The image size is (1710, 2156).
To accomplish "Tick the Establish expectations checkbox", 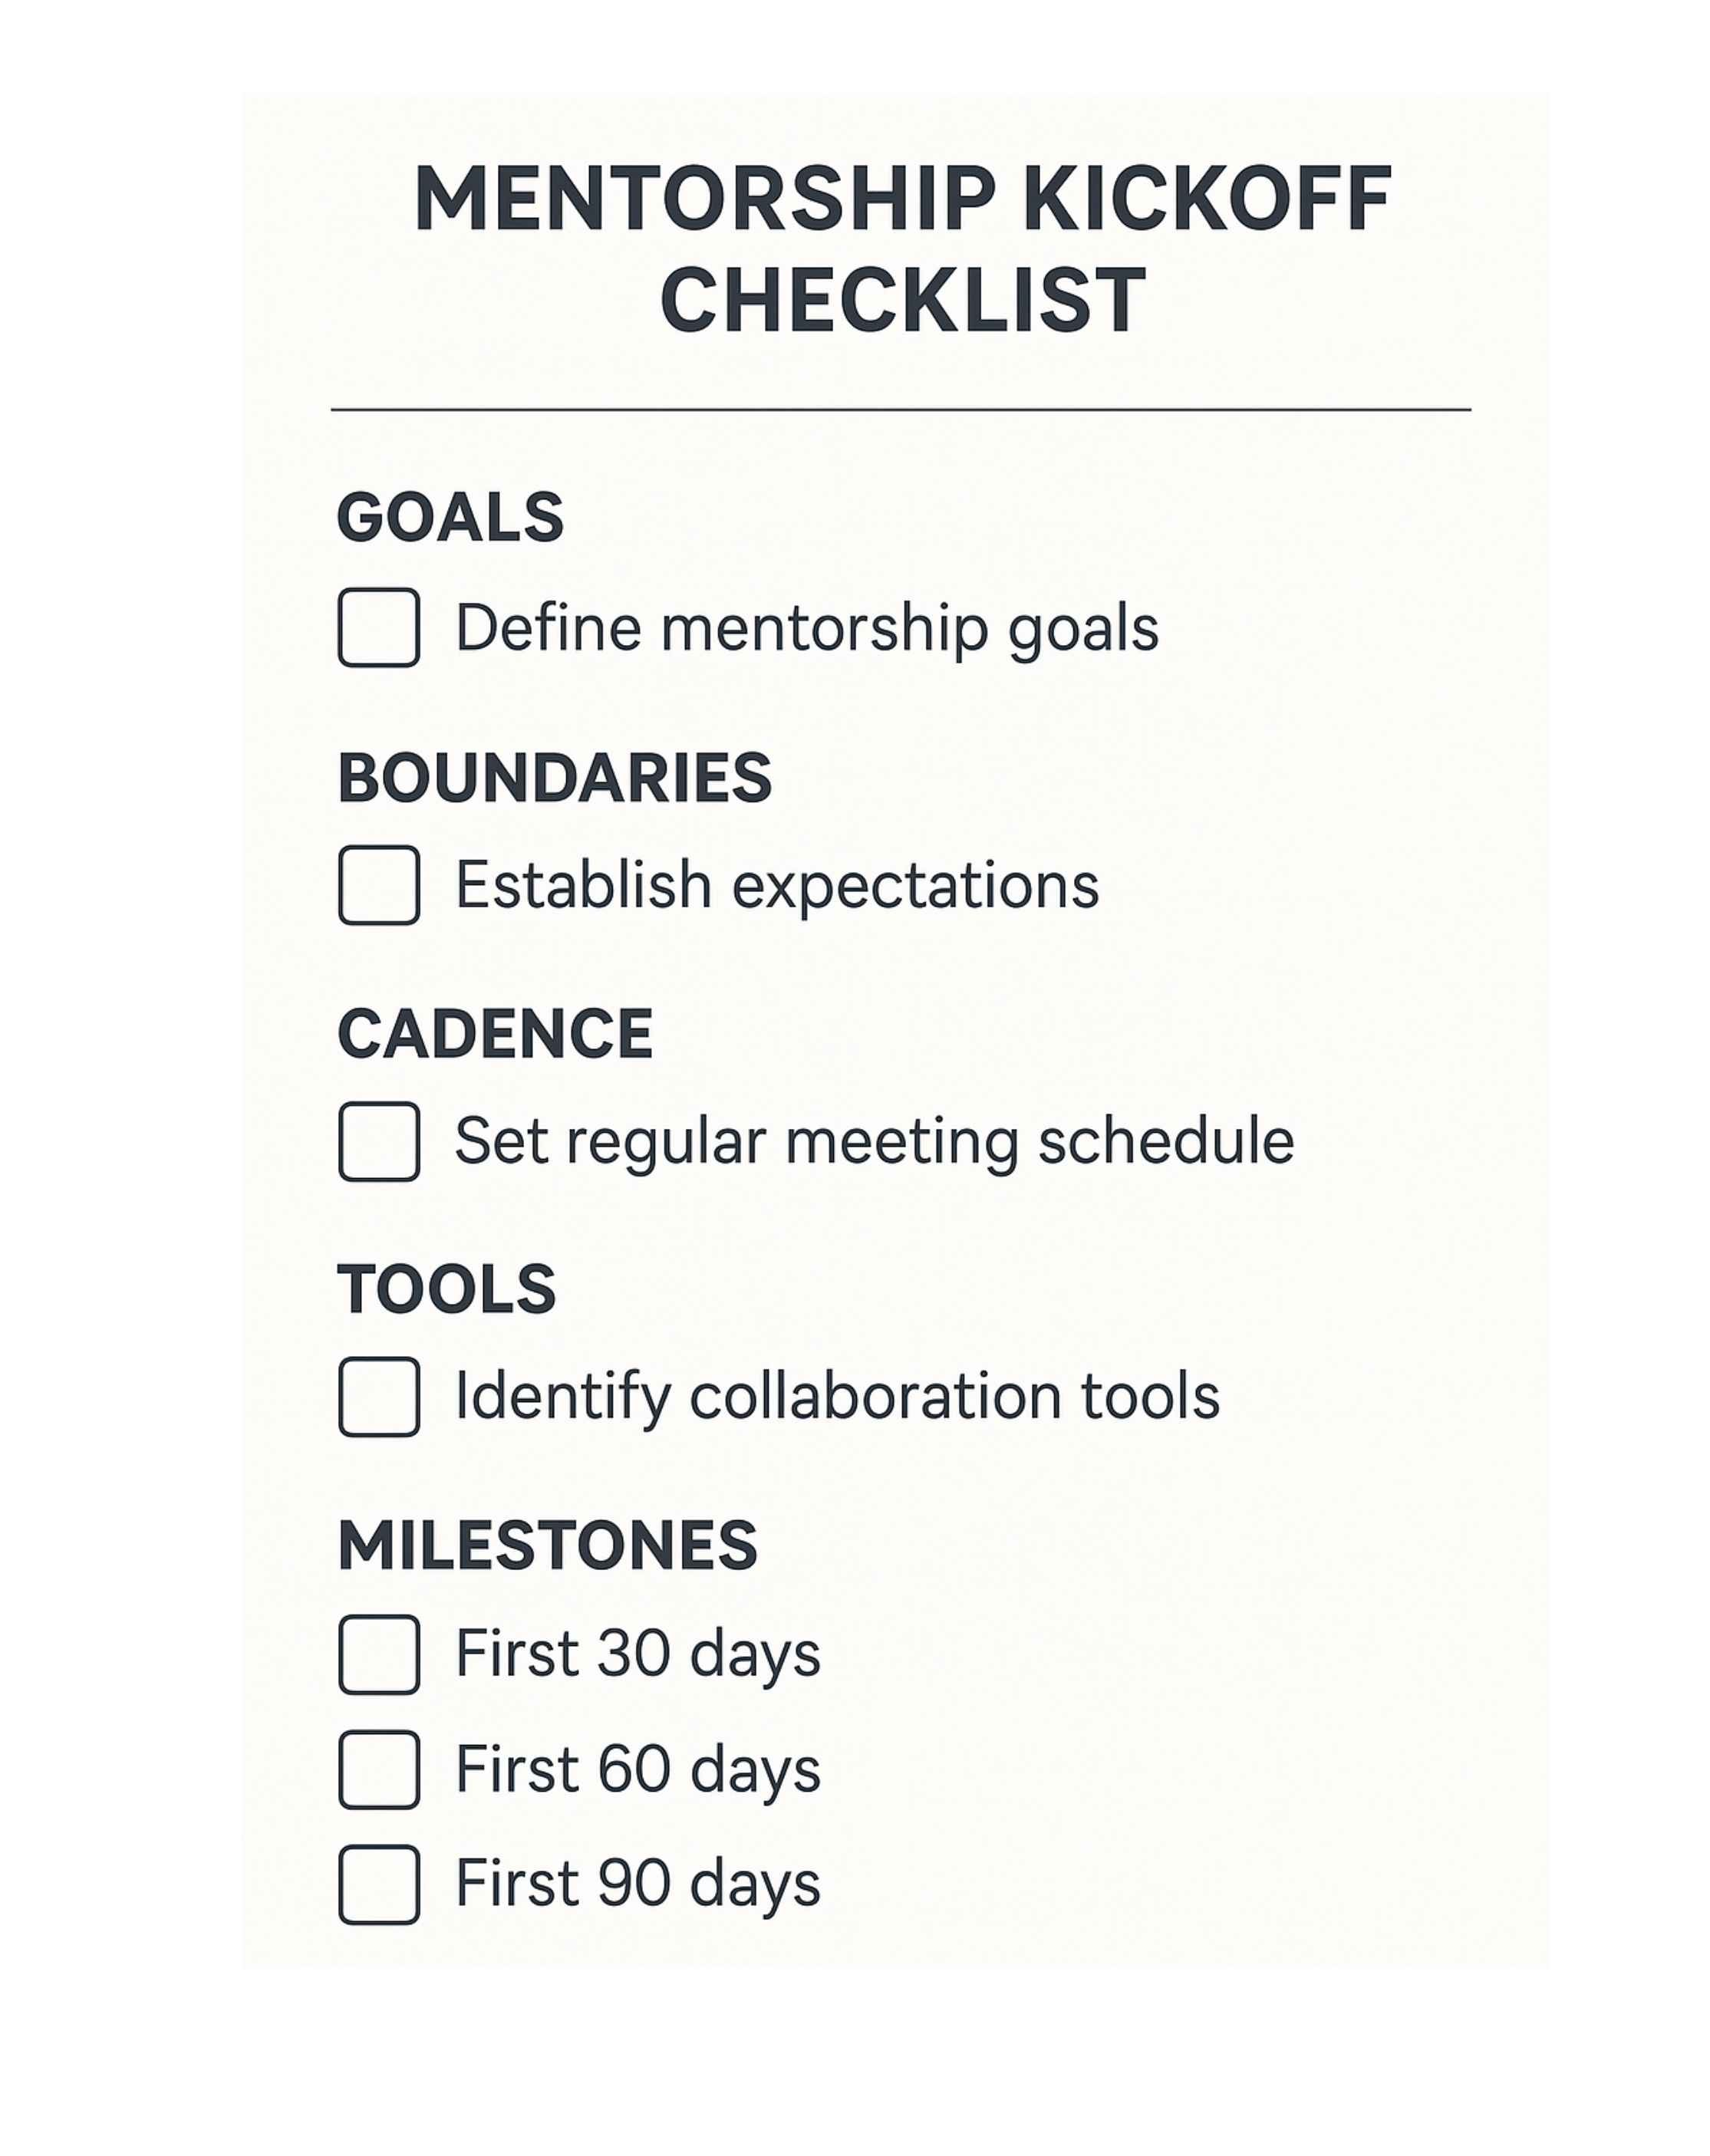I will (x=378, y=885).
